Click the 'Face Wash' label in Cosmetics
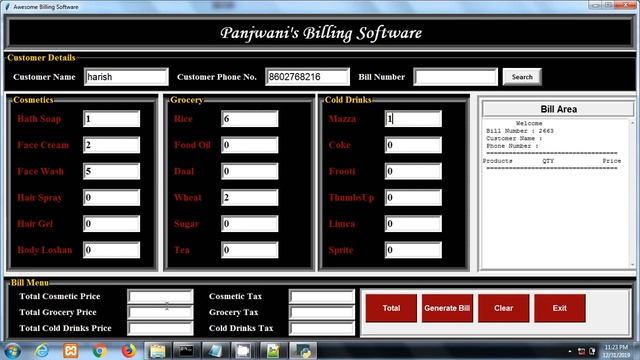The height and width of the screenshot is (360, 640). pos(40,171)
